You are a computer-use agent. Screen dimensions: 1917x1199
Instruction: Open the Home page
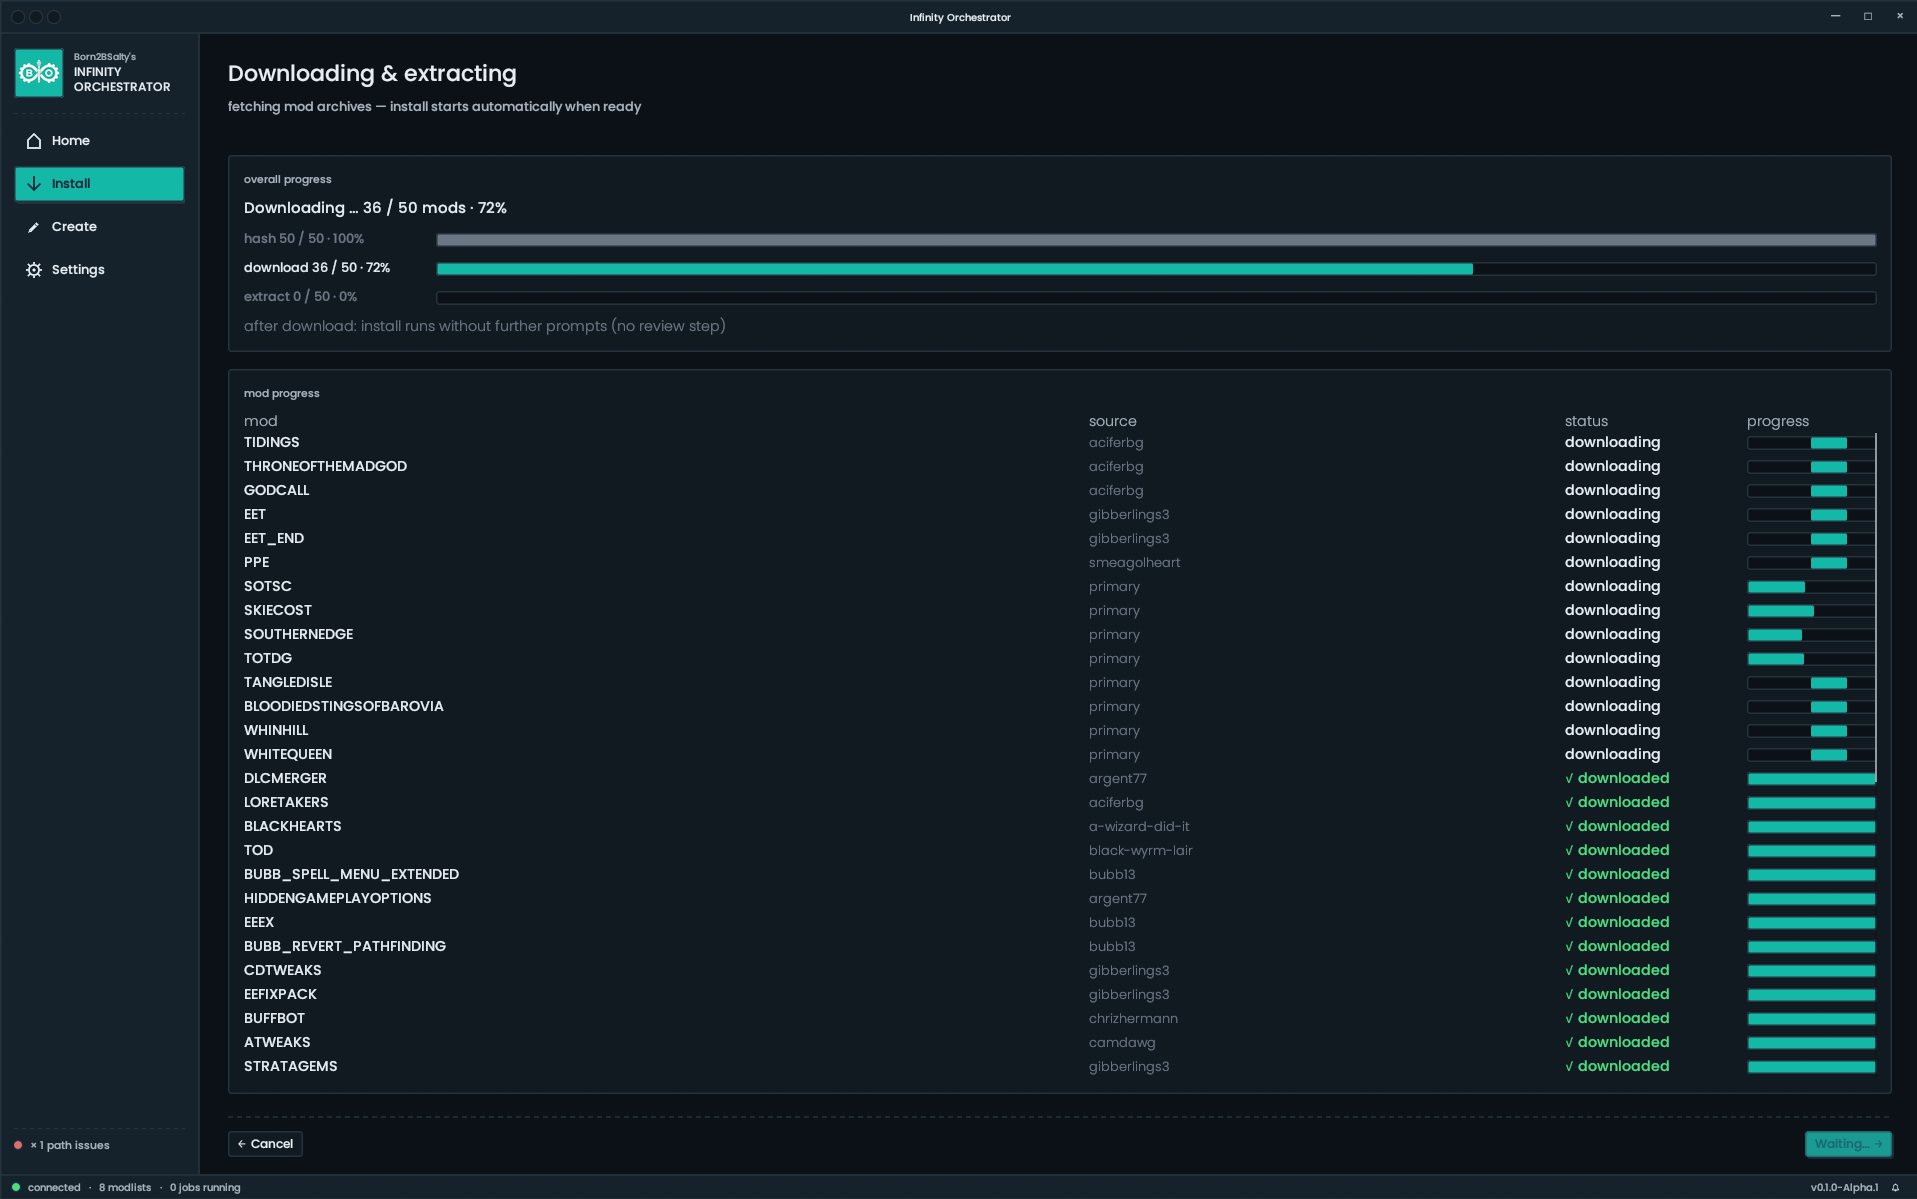pyautogui.click(x=99, y=141)
